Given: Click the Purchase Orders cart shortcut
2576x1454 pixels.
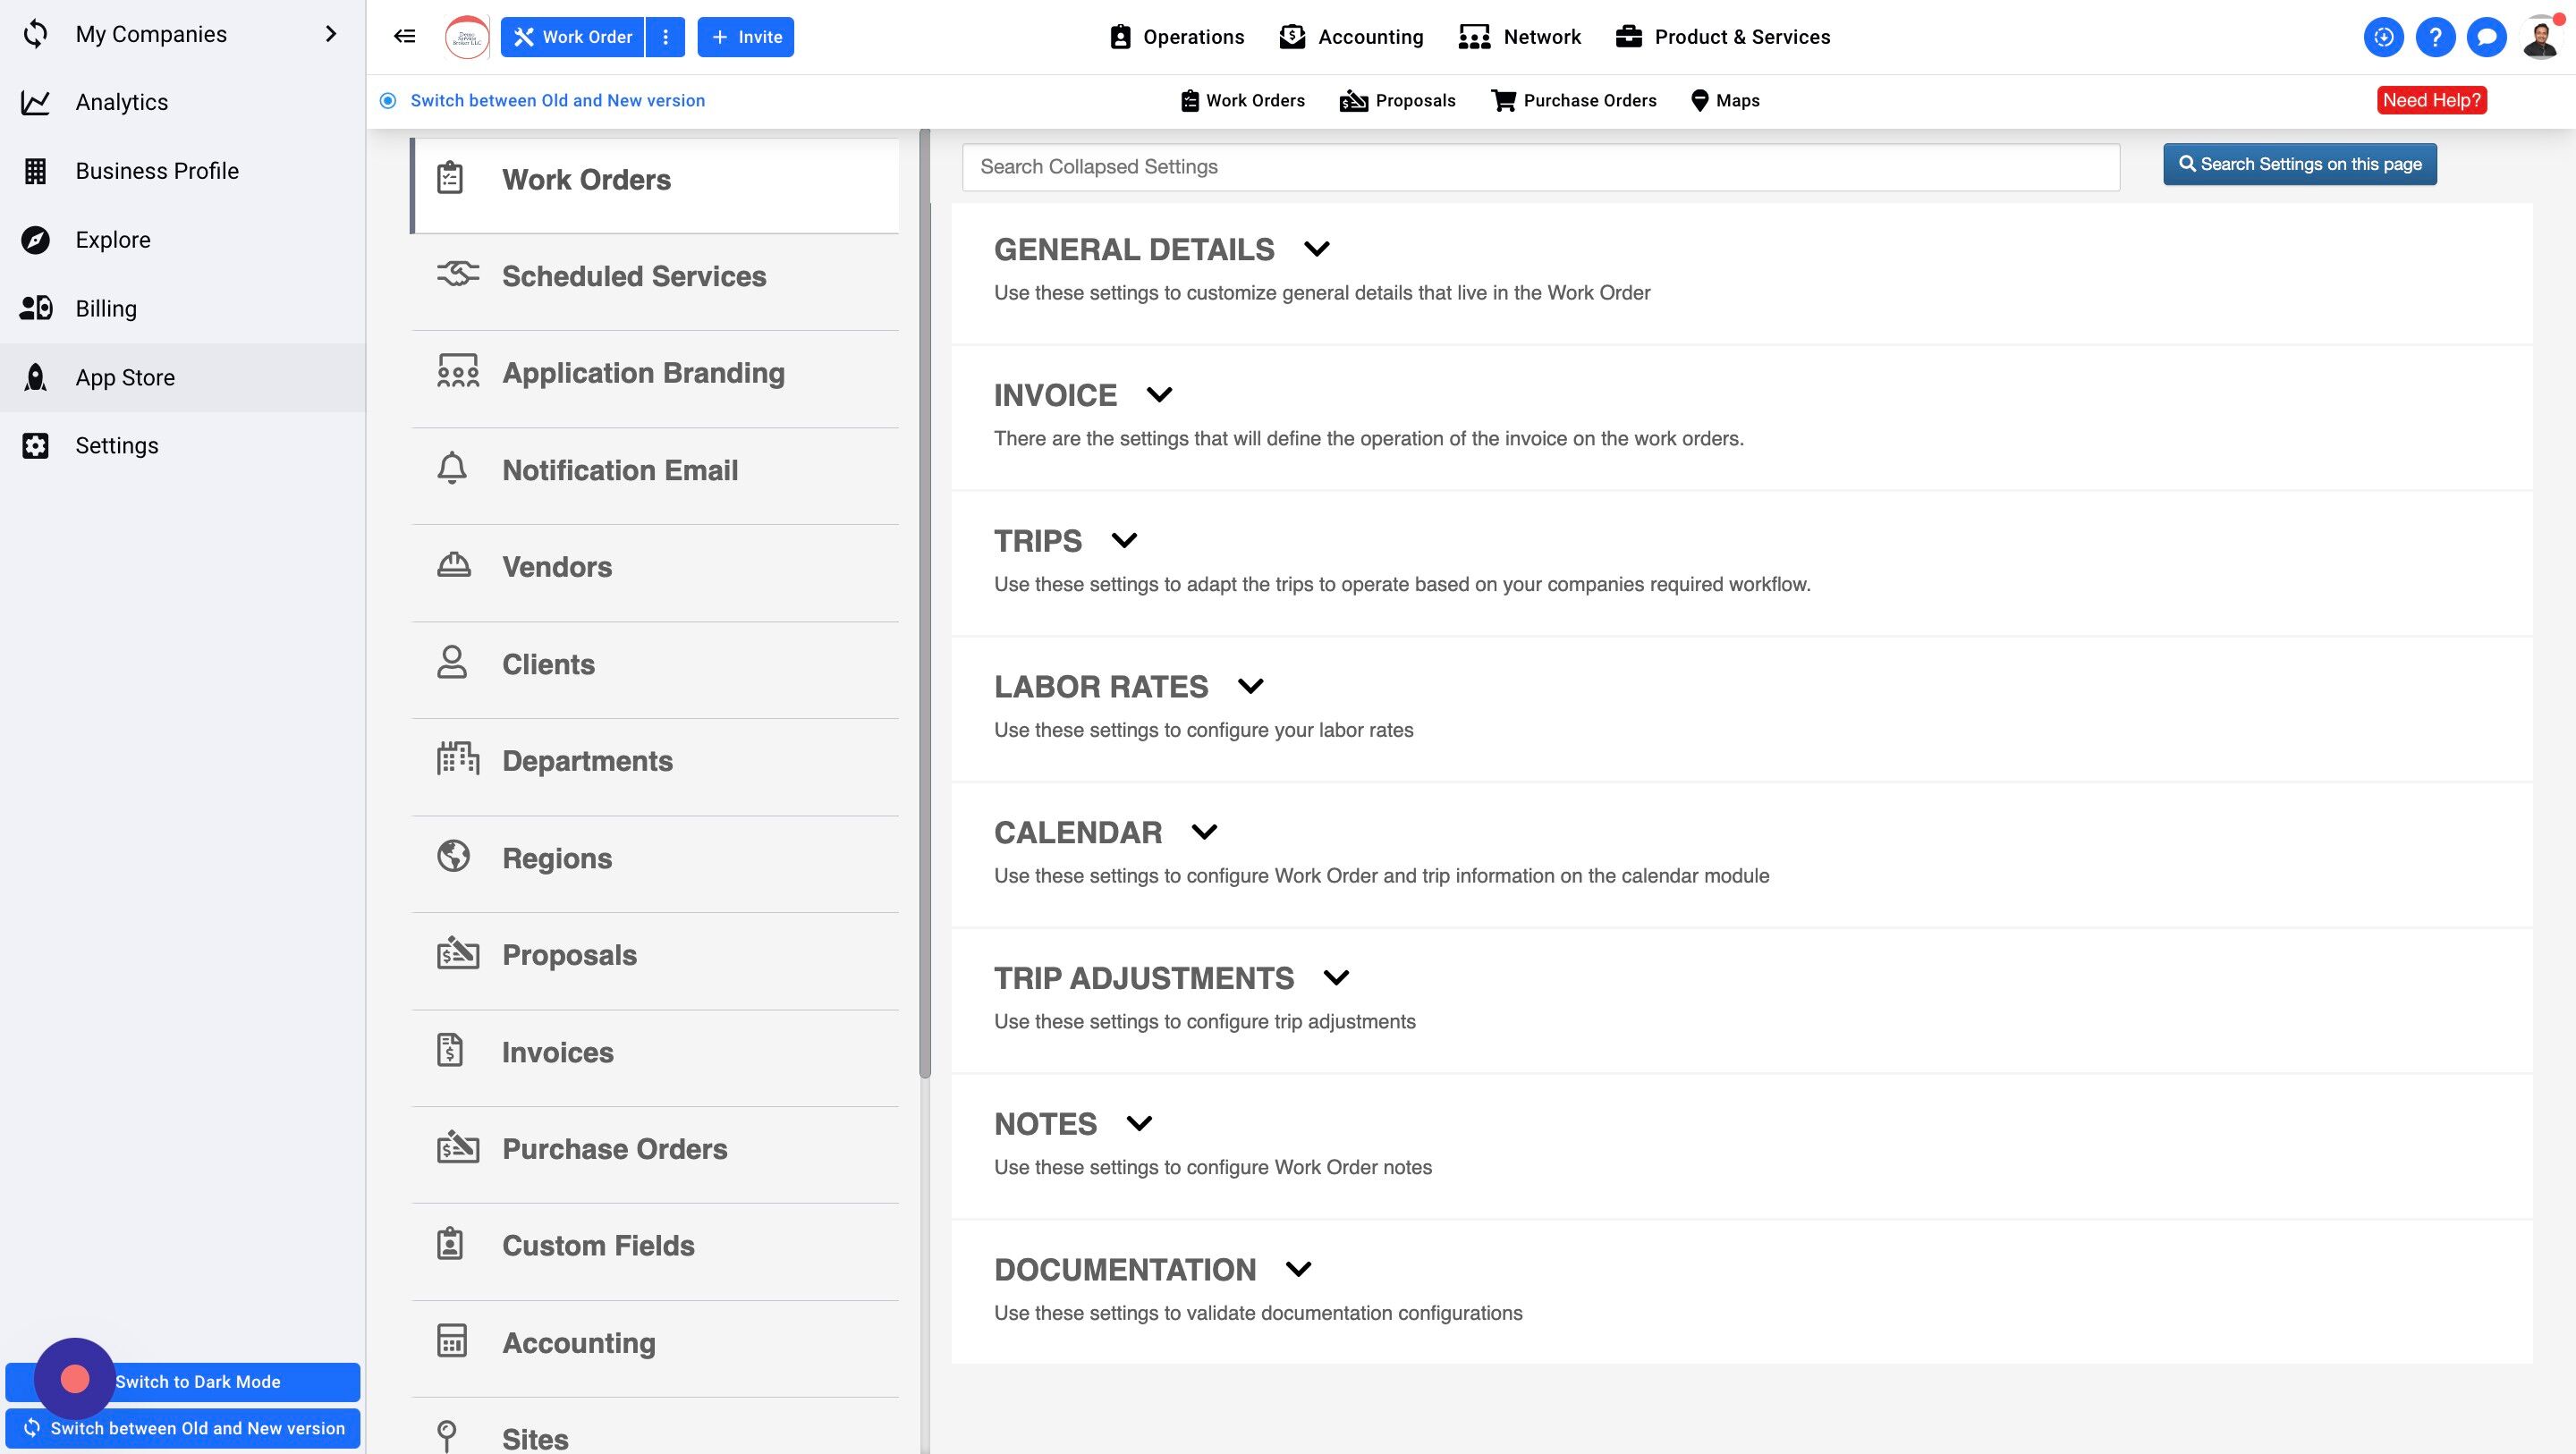Looking at the screenshot, I should point(1573,100).
